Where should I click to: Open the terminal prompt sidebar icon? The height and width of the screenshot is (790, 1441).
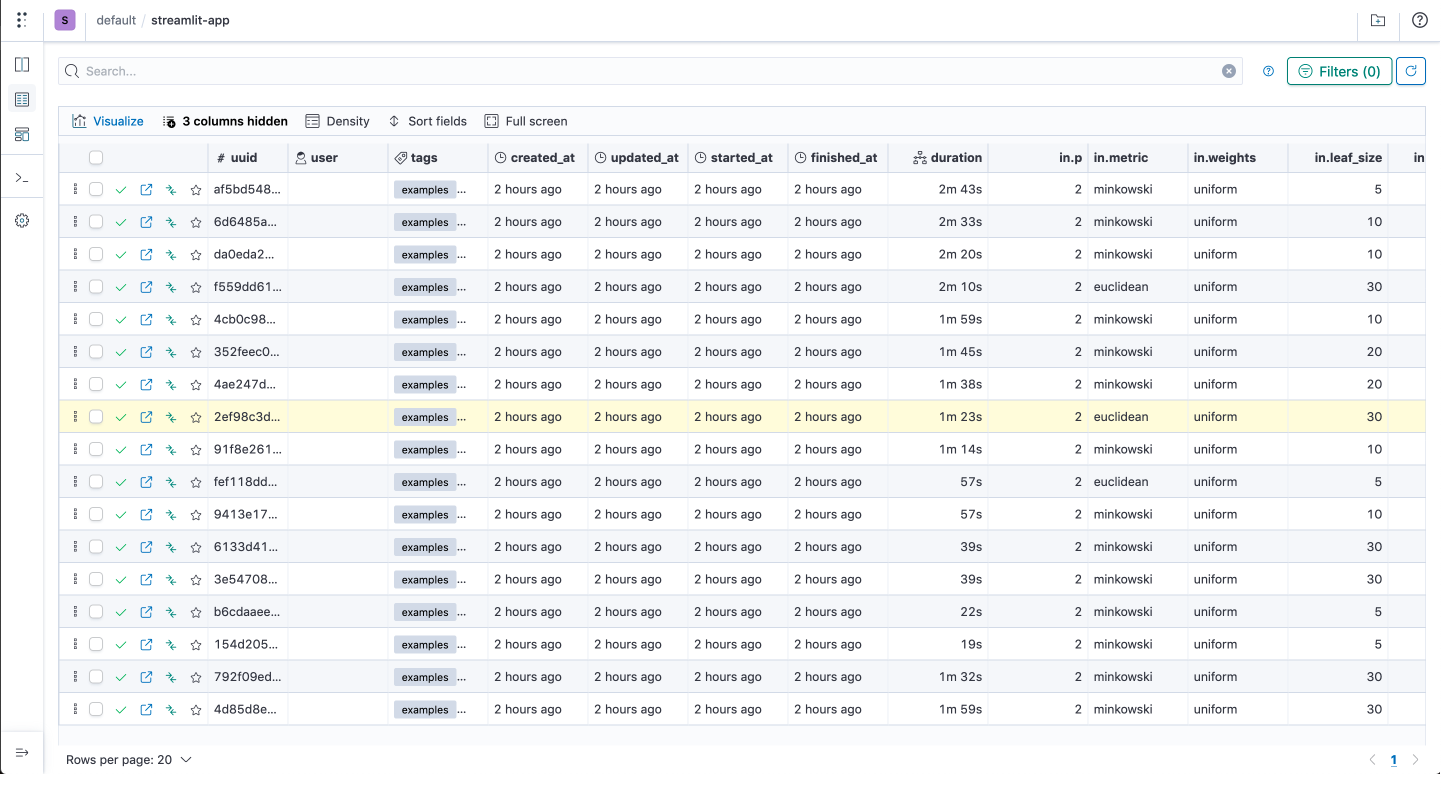22,178
